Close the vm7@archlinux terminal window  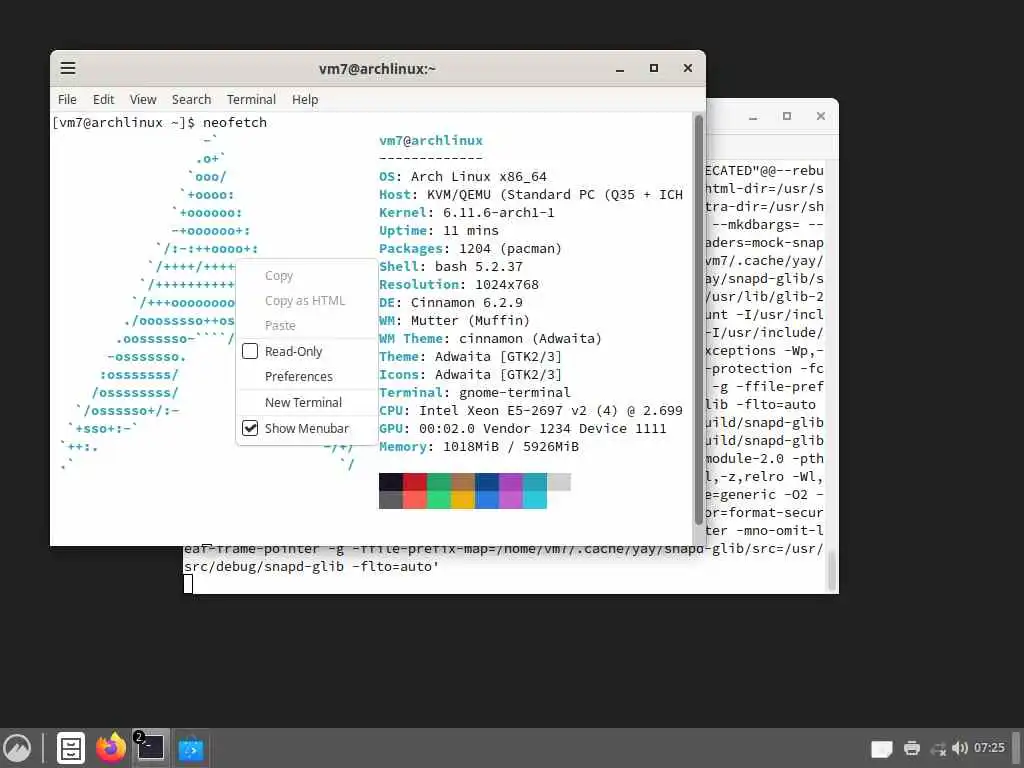pos(688,68)
